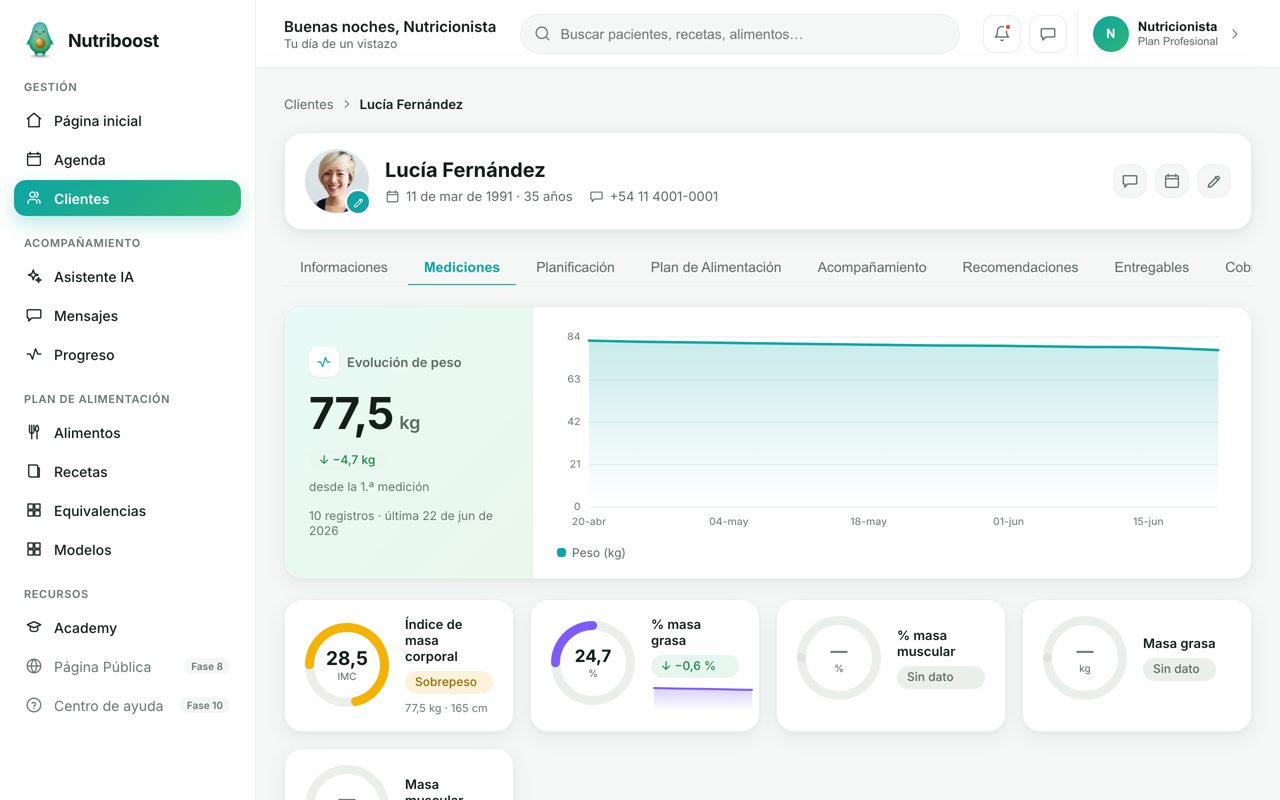Select Clientes in the sidebar
Screen dimensions: 1280x800
127,198
